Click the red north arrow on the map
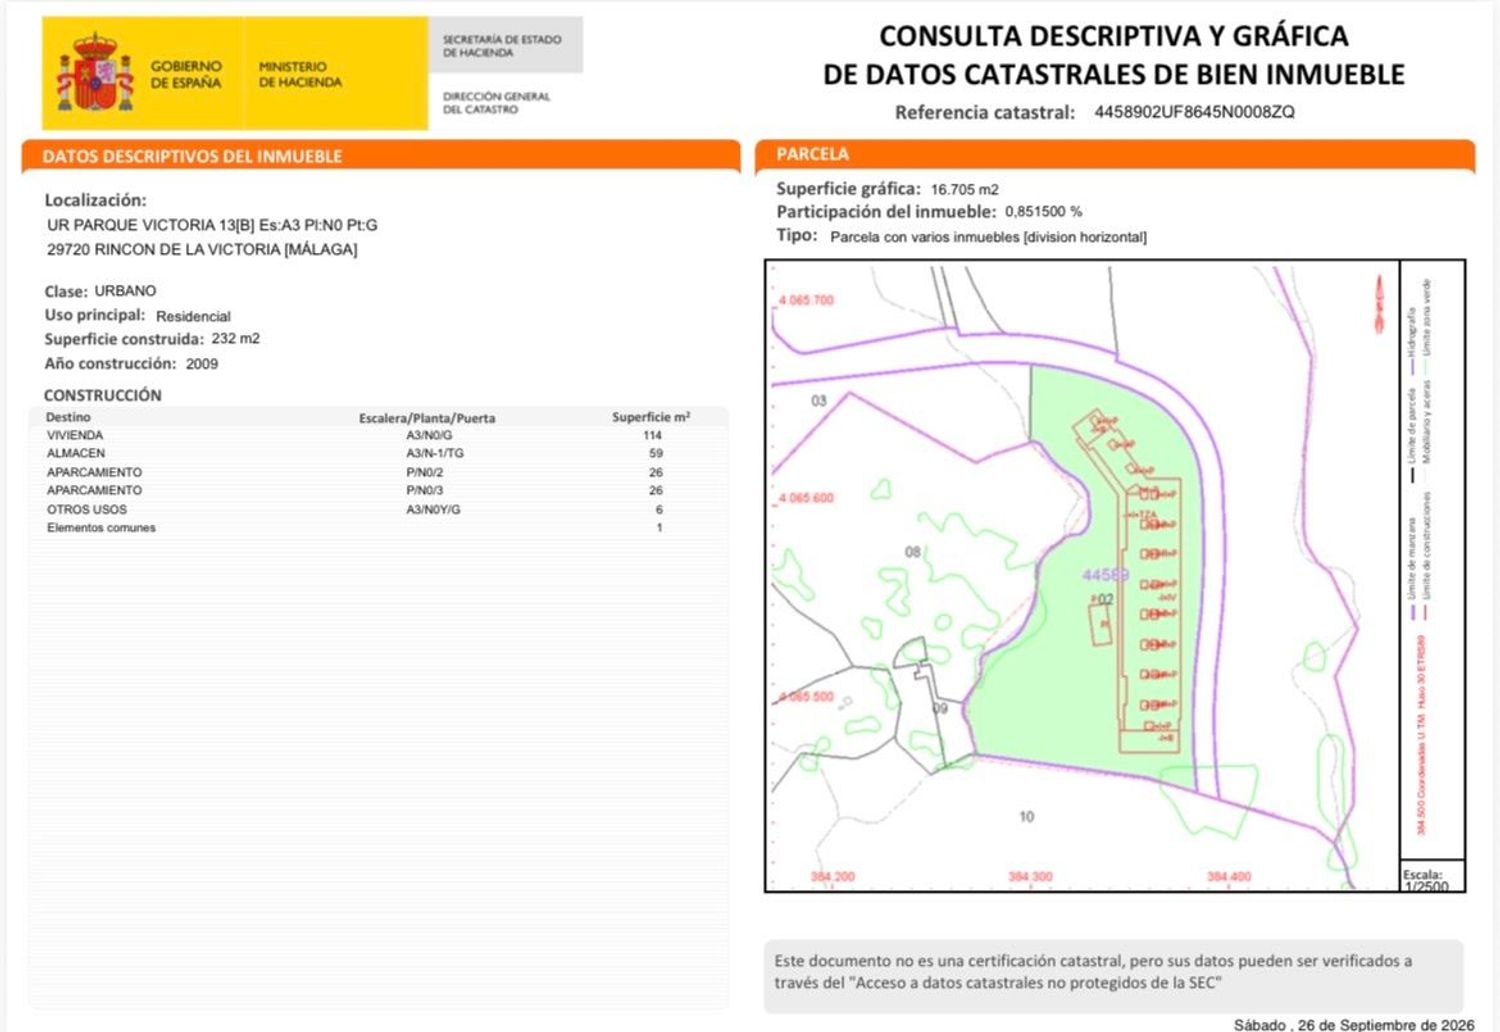This screenshot has height=1032, width=1500. coord(1379,303)
